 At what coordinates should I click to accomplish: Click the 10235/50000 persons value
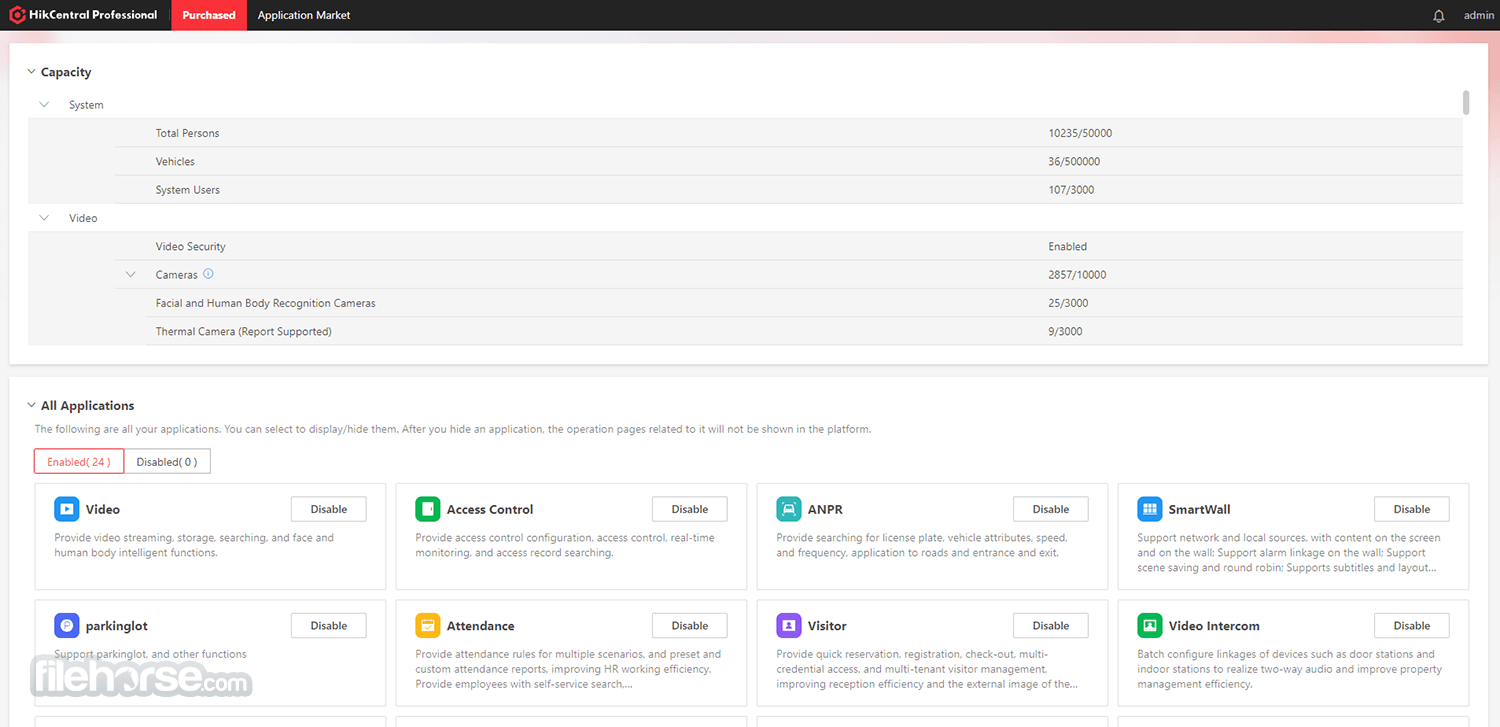tap(1080, 133)
